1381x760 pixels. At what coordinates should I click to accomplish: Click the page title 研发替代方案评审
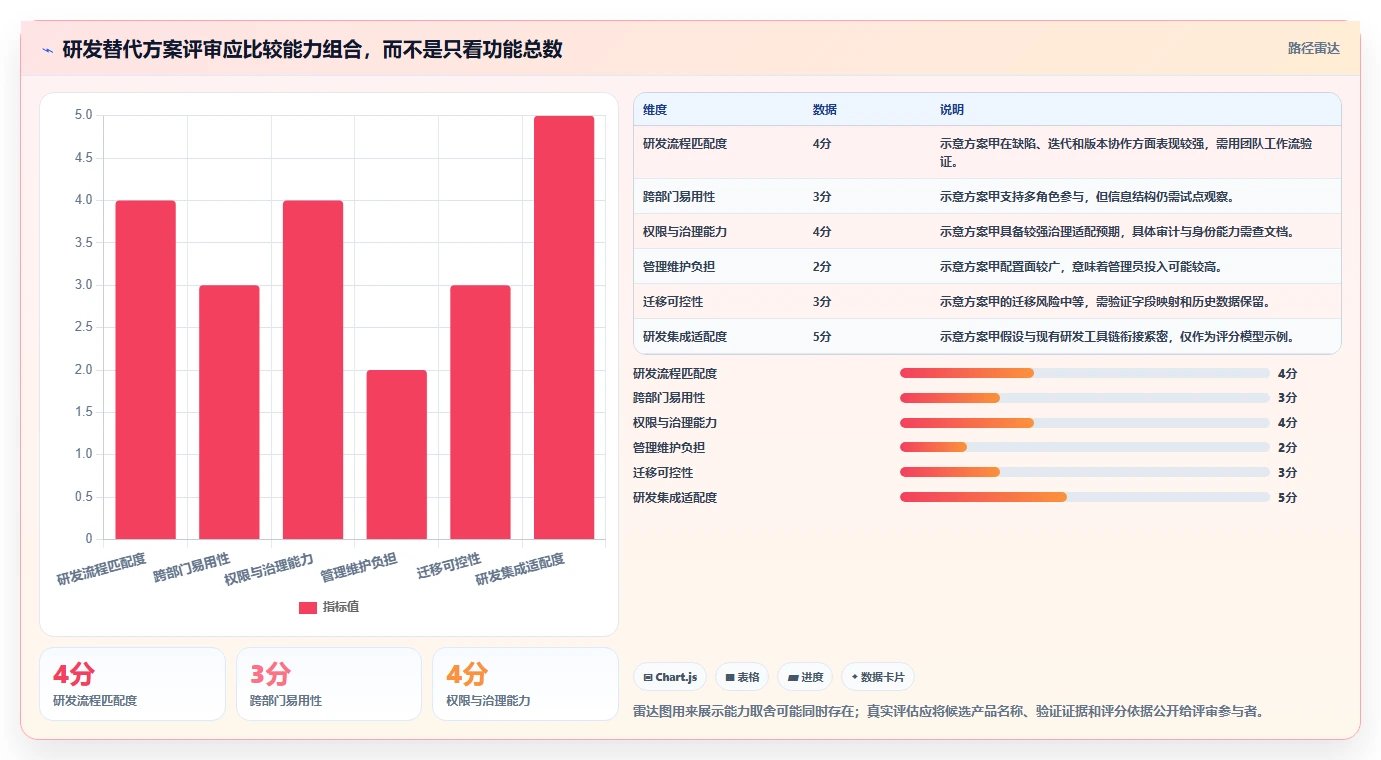(313, 49)
